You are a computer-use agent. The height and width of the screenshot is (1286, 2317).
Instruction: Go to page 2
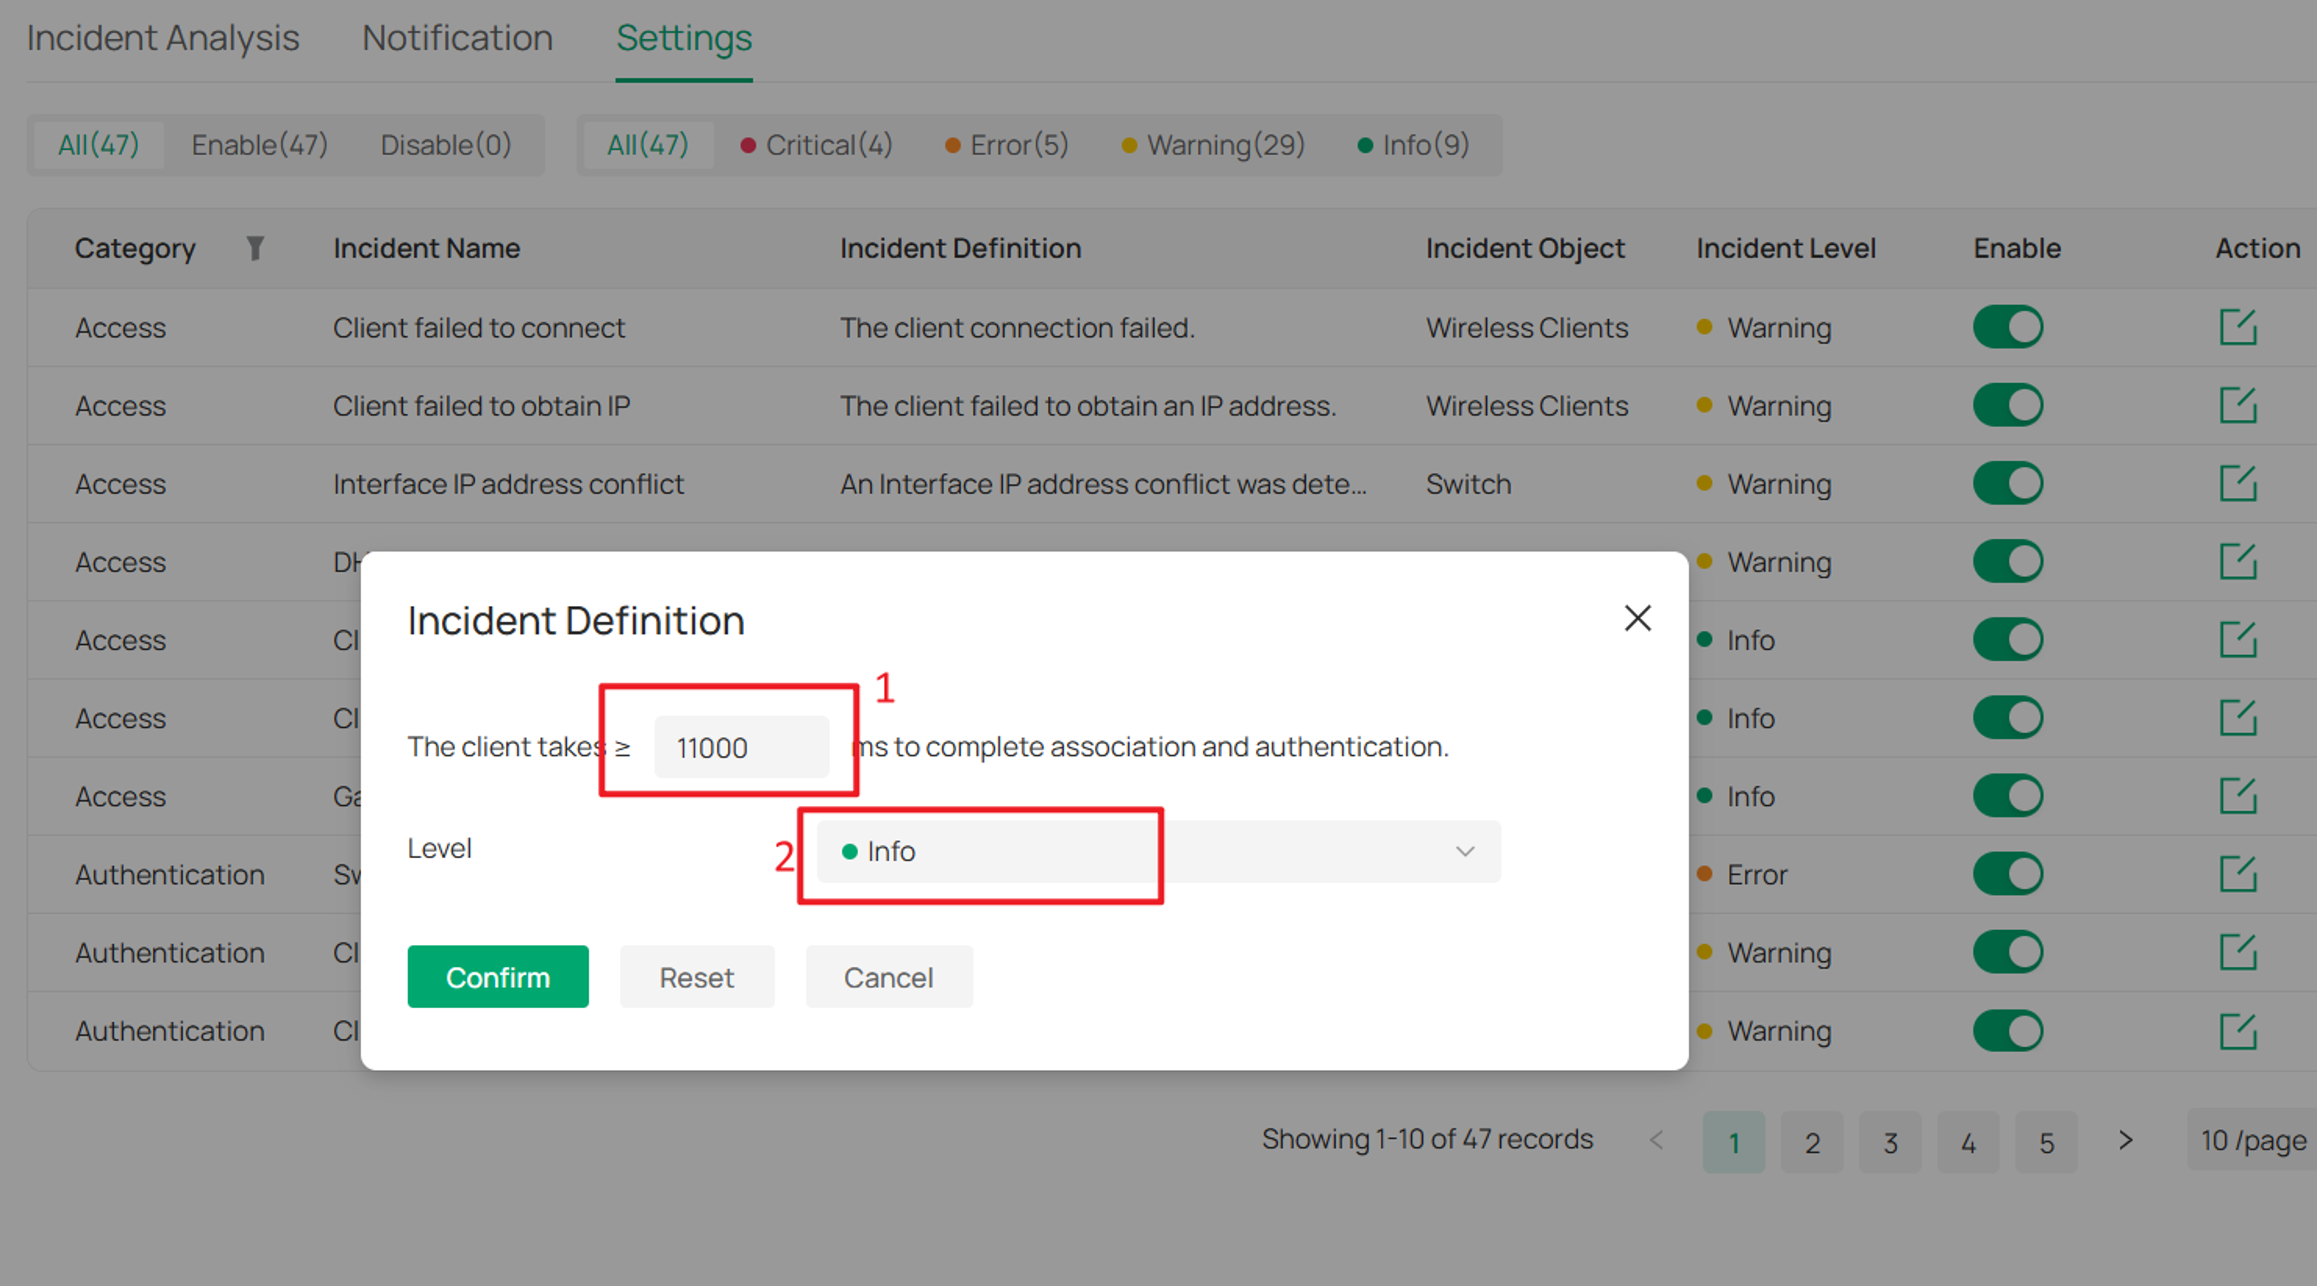pos(1811,1141)
